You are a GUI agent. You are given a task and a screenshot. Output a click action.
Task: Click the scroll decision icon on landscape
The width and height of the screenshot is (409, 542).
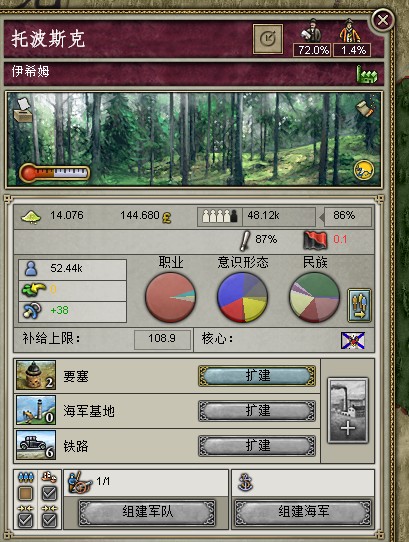tap(366, 108)
